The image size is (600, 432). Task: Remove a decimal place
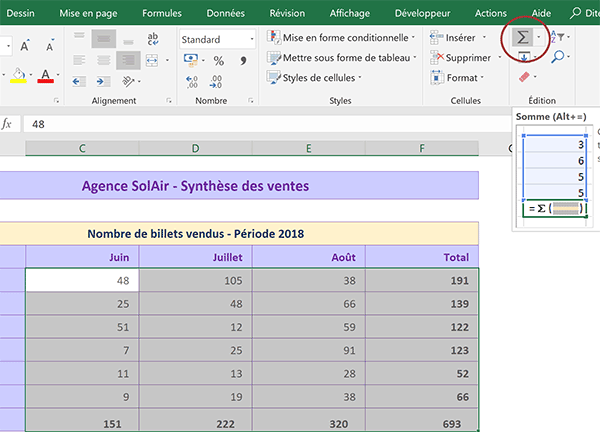(216, 82)
